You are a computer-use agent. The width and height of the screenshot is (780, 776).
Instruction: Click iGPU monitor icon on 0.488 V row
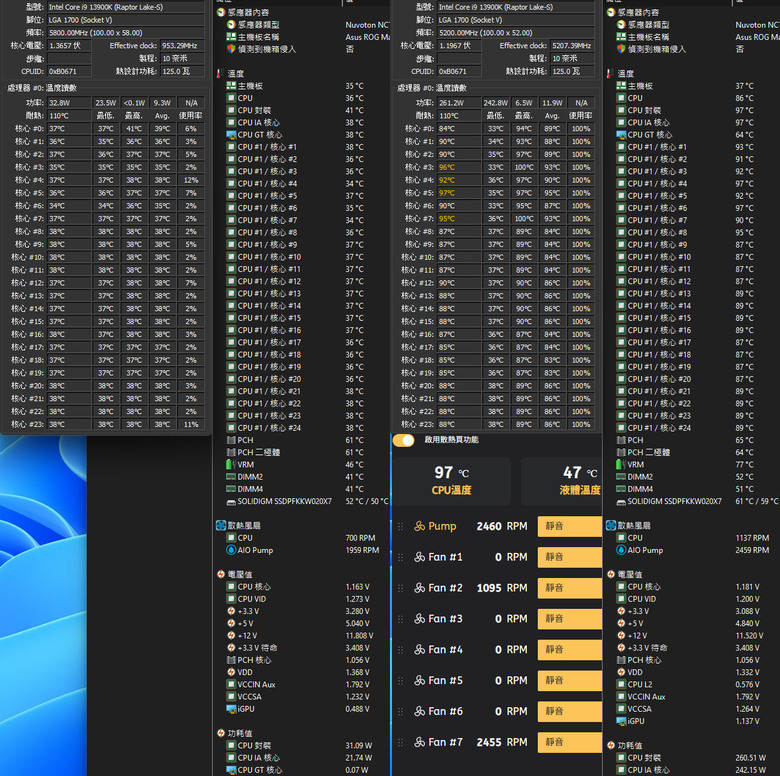231,709
